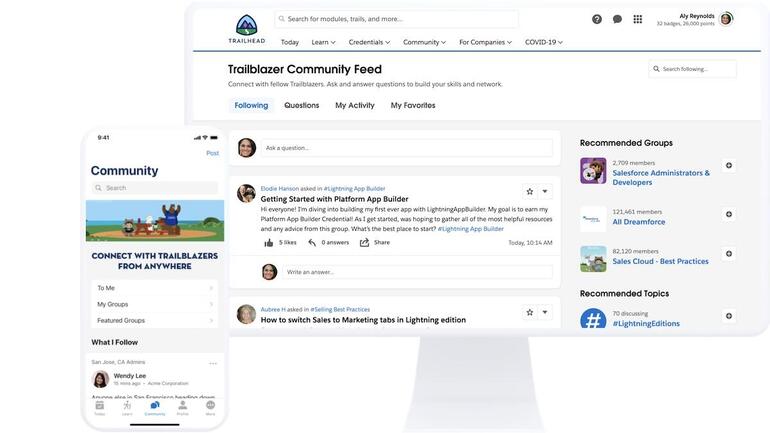Favorite the Sales to Marketing tabs post star
770x433 pixels.
point(529,312)
